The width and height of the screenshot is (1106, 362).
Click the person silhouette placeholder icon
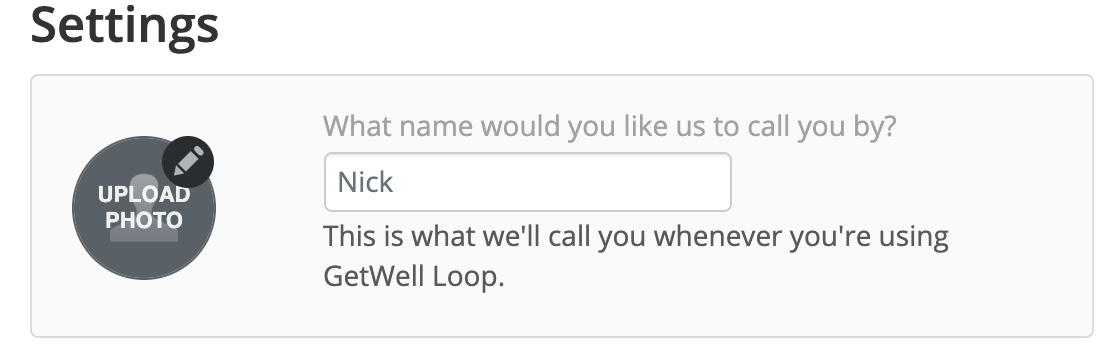144,207
